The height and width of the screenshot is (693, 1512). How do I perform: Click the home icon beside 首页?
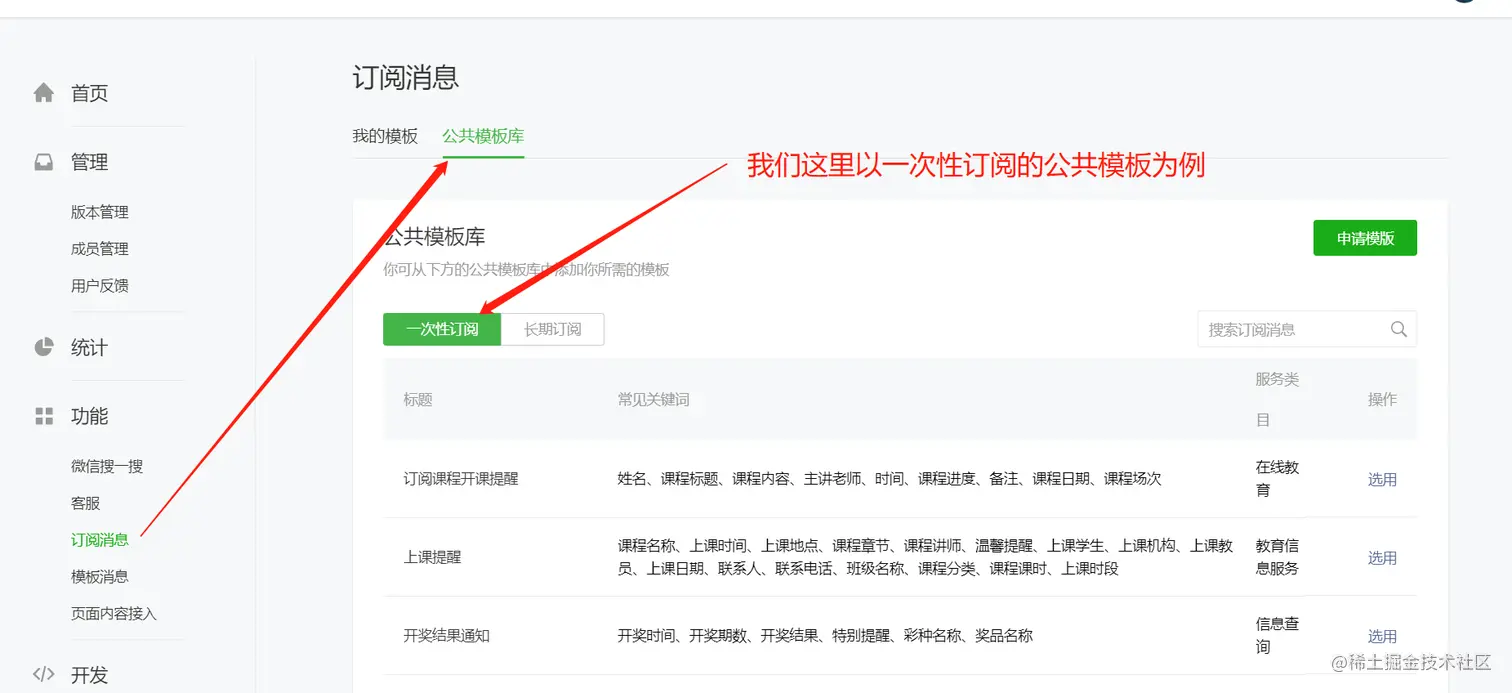(x=44, y=93)
